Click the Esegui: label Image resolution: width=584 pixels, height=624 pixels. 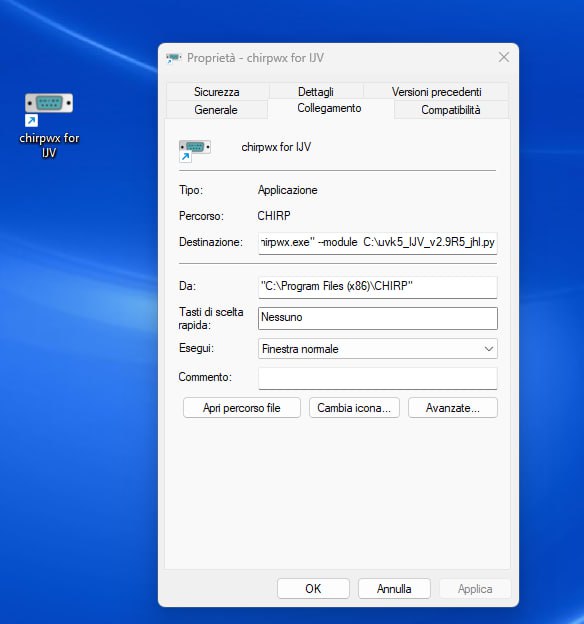pyautogui.click(x=196, y=348)
